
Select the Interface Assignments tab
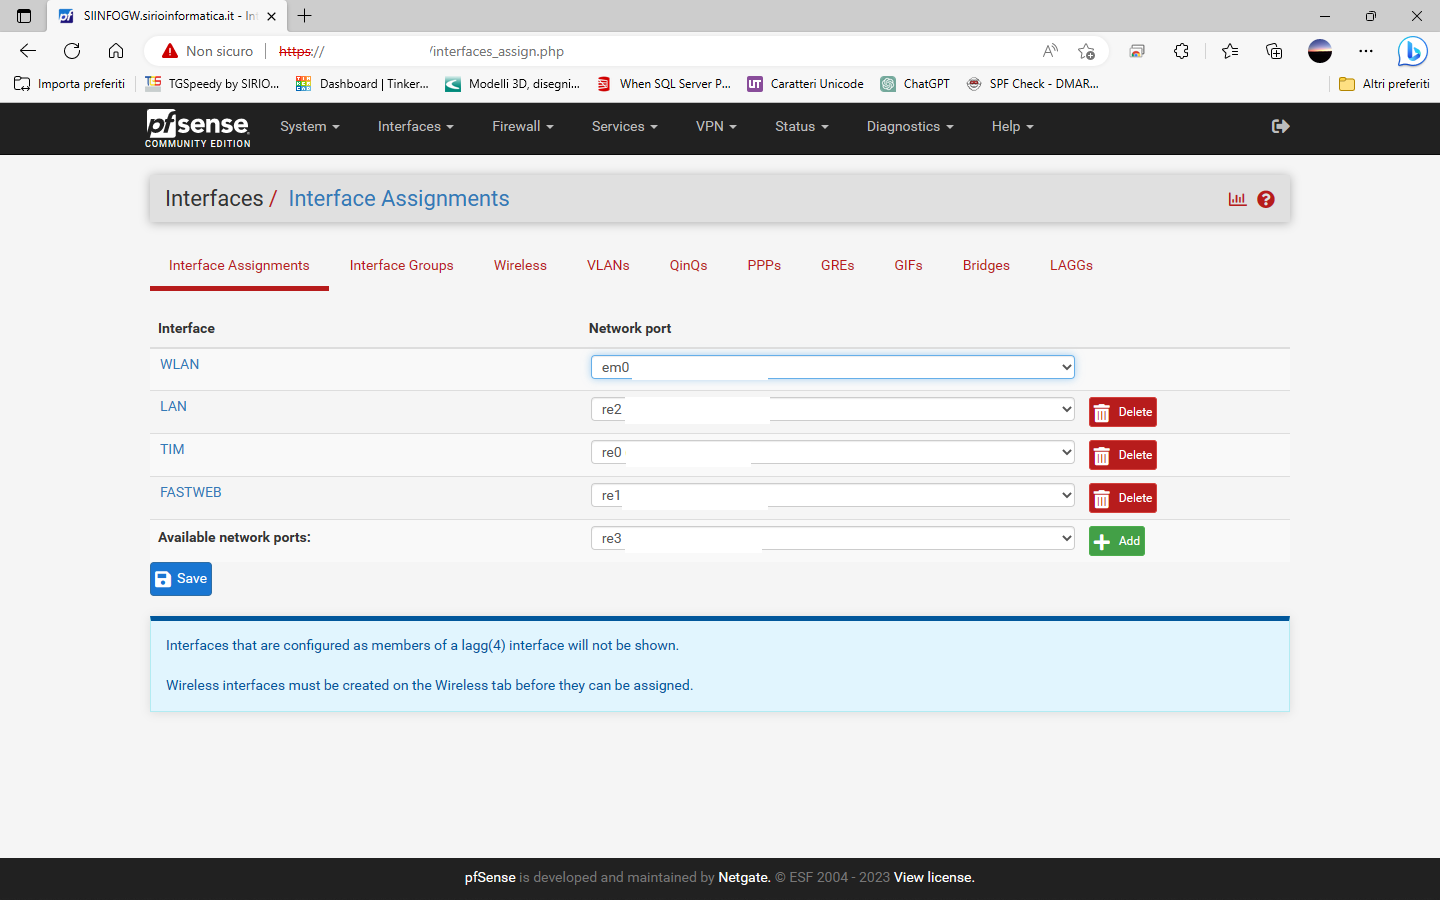[x=239, y=265]
